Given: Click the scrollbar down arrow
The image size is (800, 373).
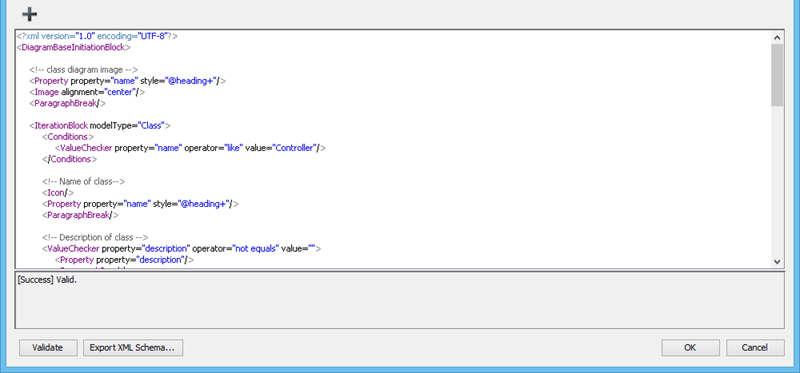Looking at the screenshot, I should 777,261.
